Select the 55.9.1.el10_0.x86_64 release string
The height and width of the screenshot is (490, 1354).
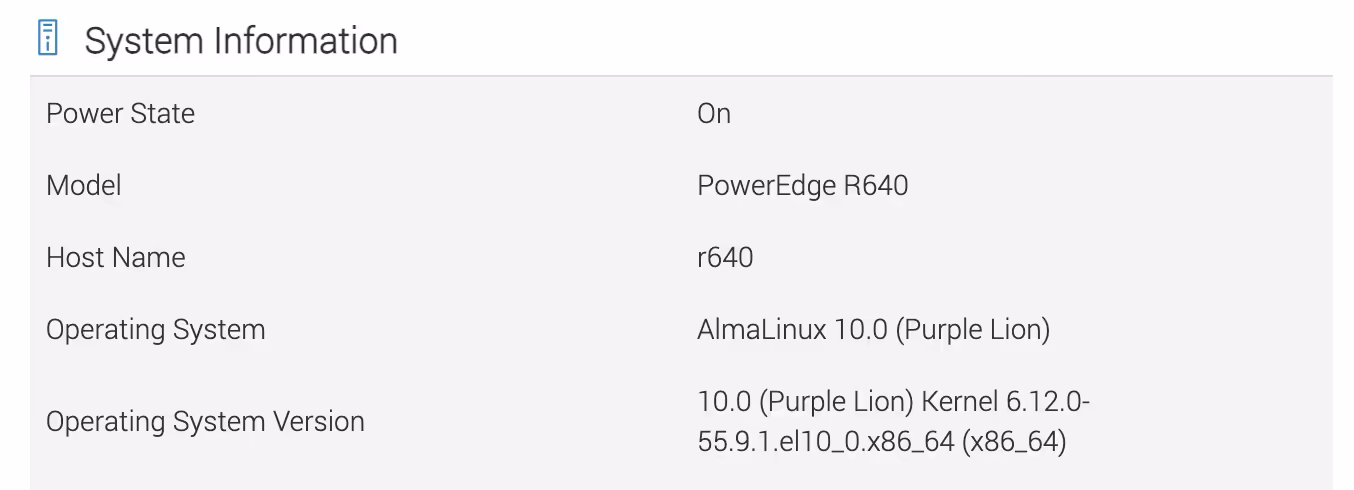[x=825, y=441]
